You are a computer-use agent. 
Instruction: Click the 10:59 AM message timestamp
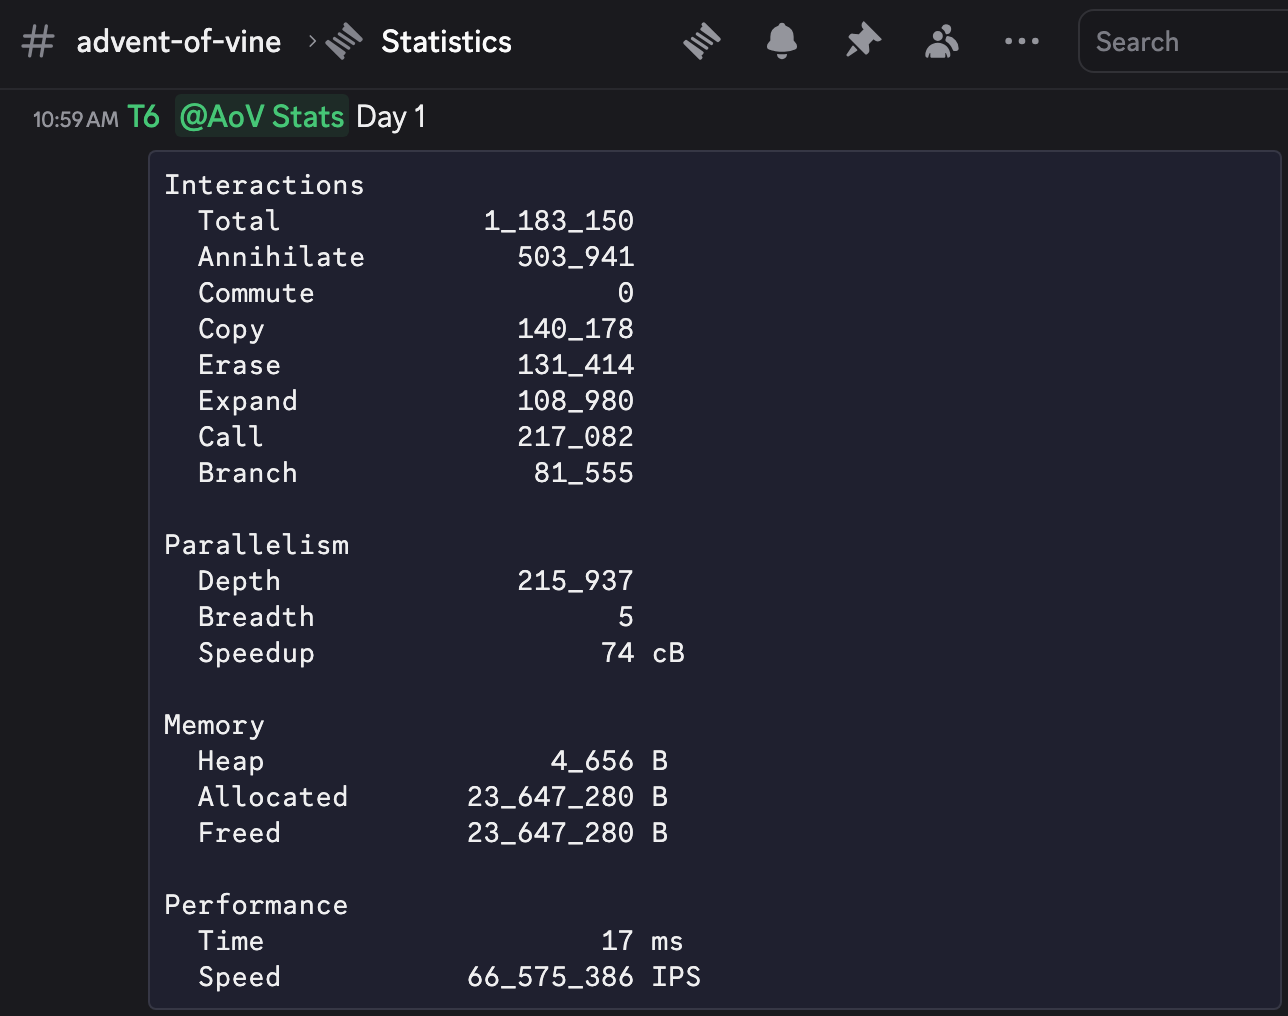click(x=75, y=119)
